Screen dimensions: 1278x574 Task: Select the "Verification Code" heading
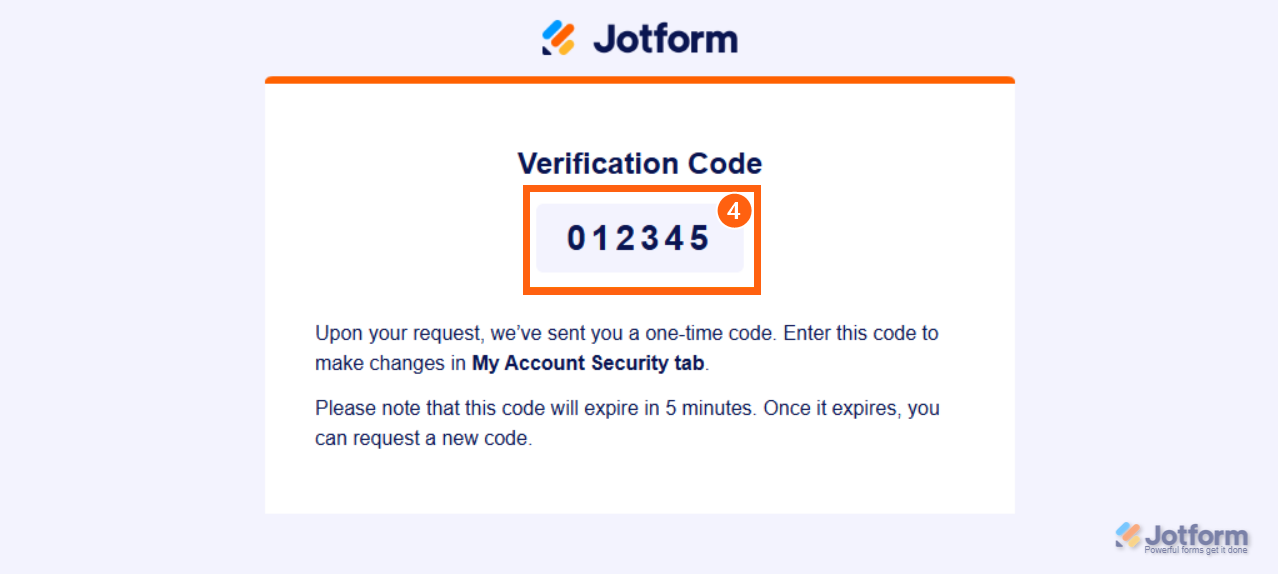point(640,164)
